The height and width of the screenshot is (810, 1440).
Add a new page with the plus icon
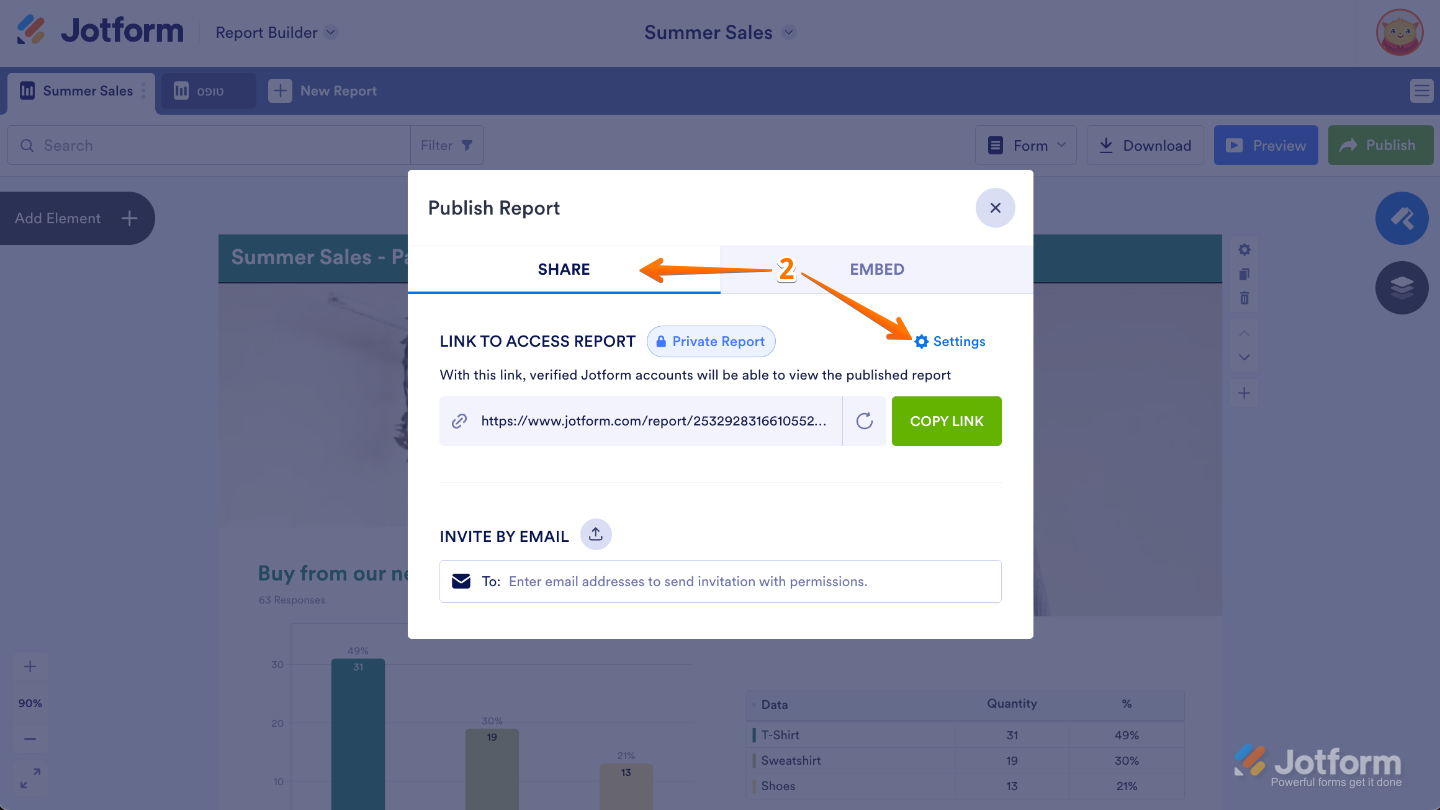coord(1243,392)
